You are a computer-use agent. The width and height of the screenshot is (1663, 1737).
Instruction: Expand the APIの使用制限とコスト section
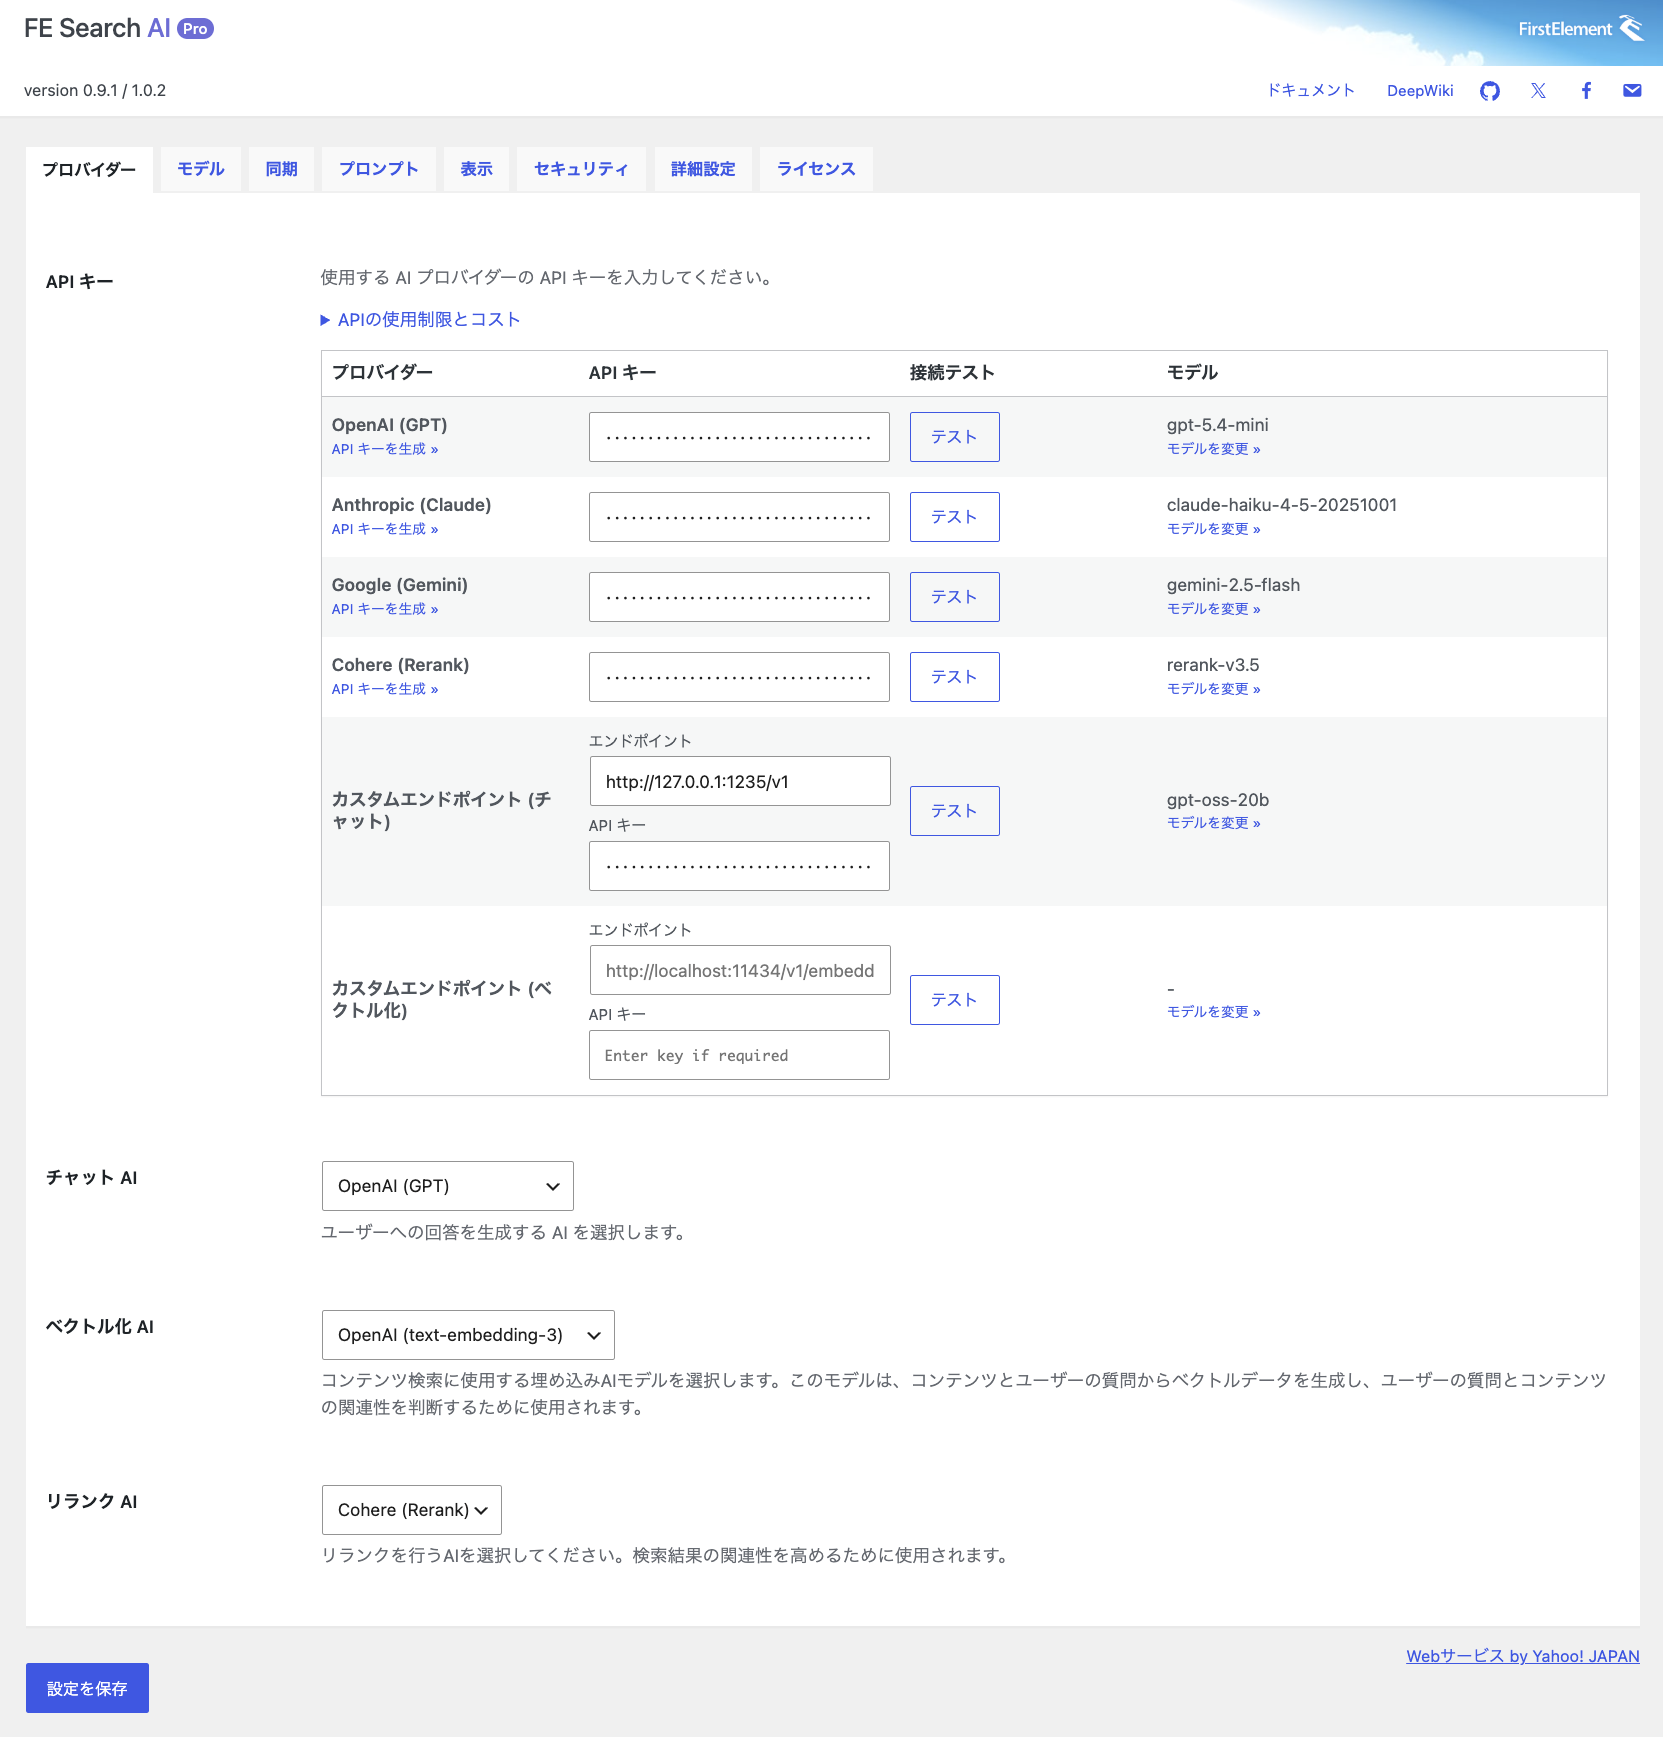tap(421, 320)
